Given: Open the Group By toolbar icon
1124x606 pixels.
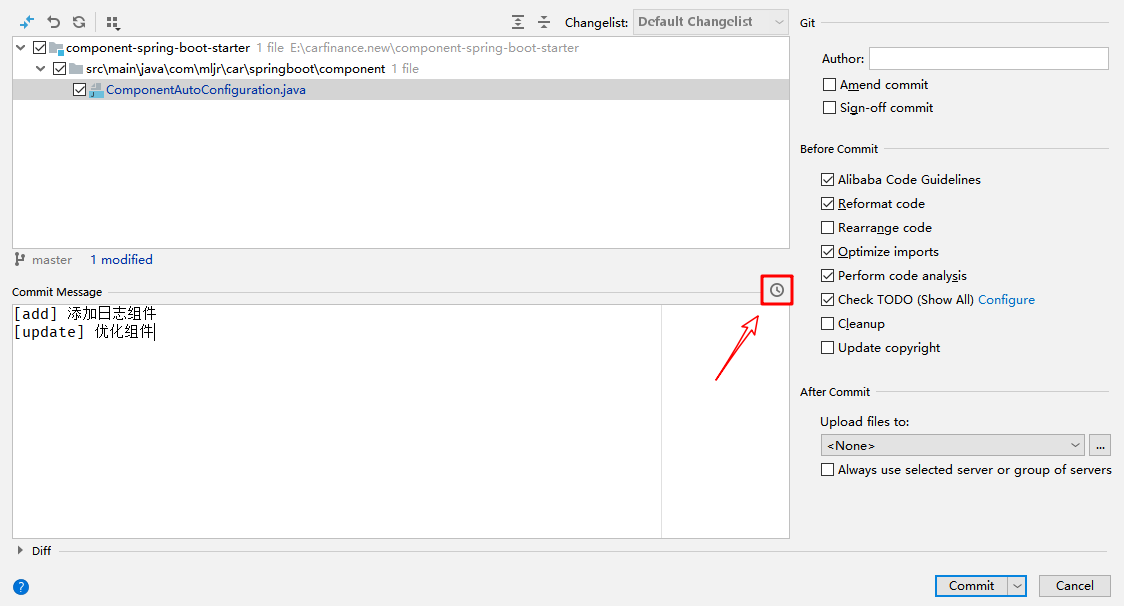Looking at the screenshot, I should coord(113,22).
